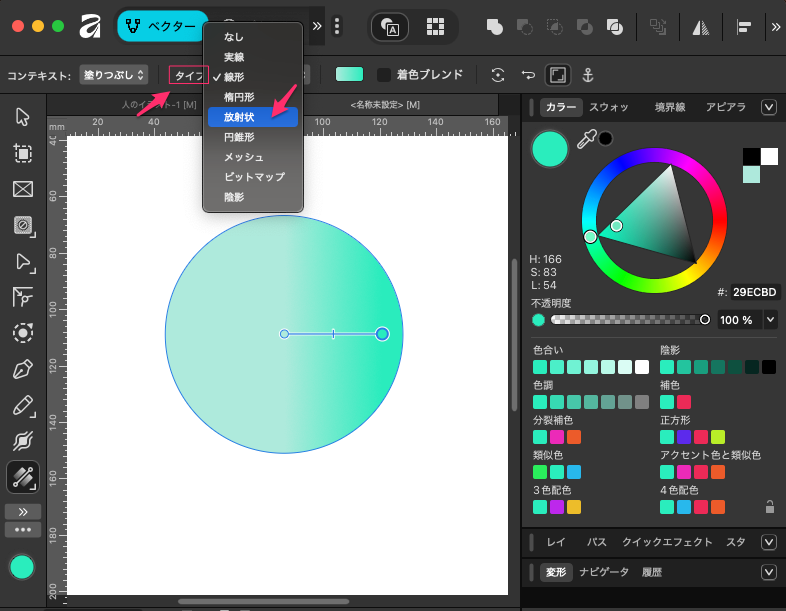
Task: Select the Move tool arrow
Action: pos(23,117)
